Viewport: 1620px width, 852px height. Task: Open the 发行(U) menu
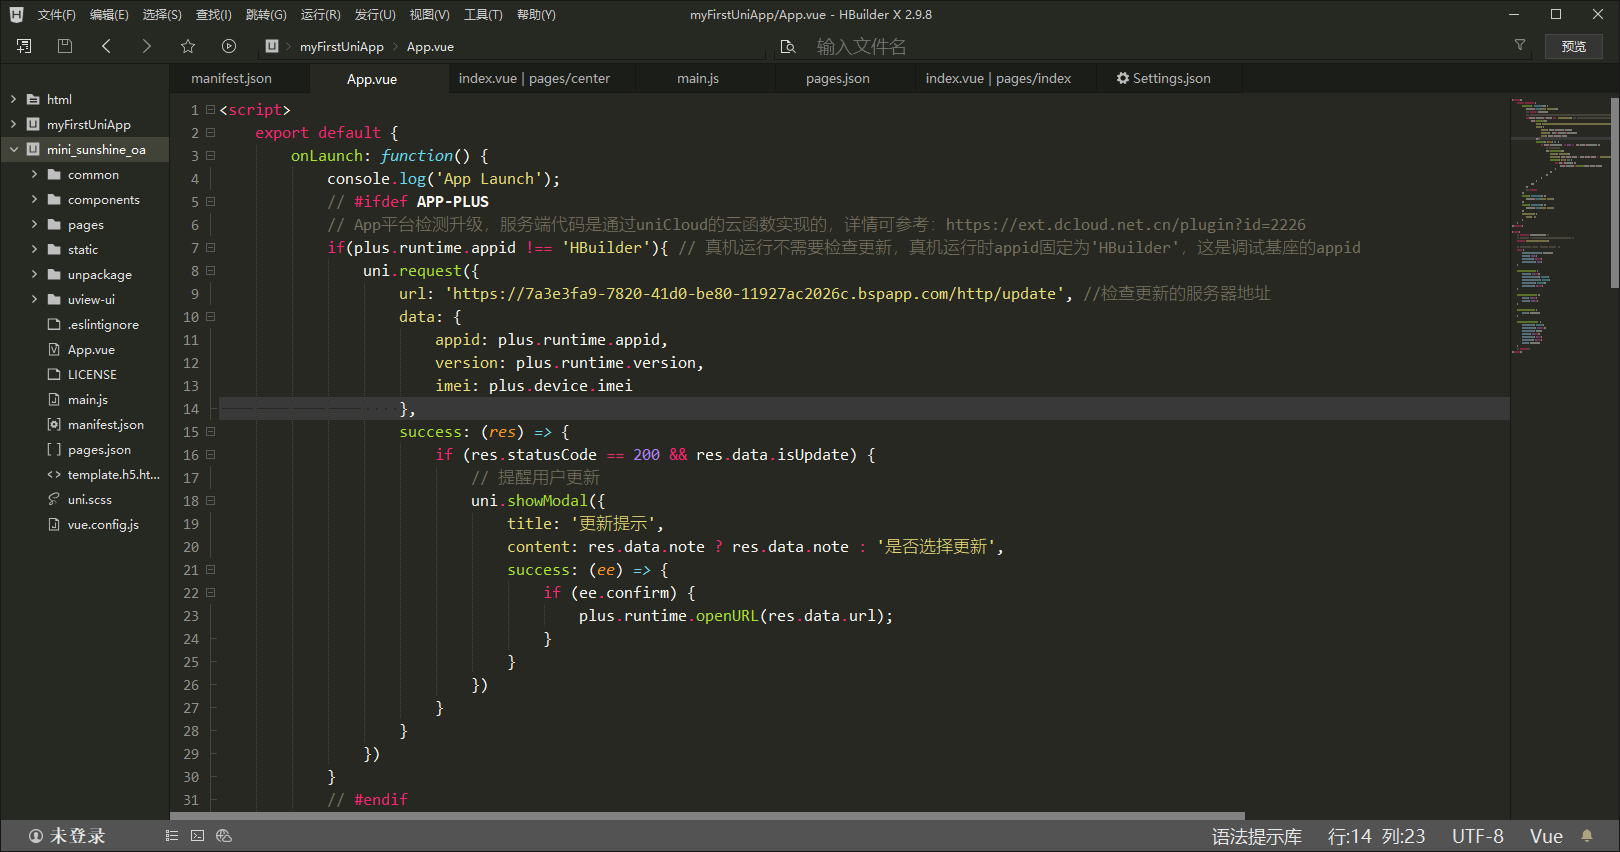pos(375,15)
